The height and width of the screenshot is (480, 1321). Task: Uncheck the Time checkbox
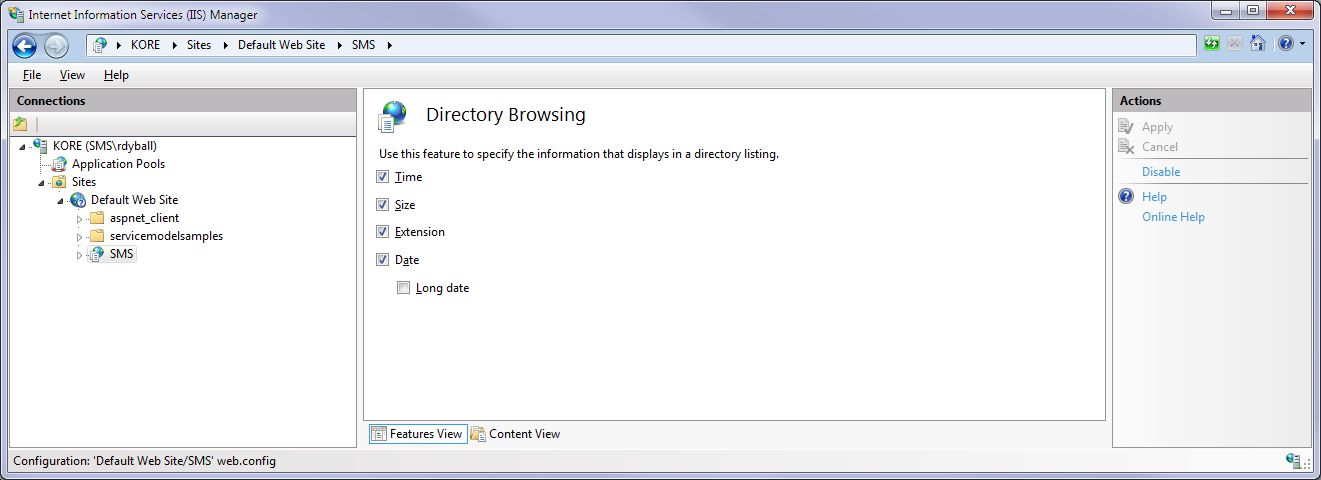[383, 177]
